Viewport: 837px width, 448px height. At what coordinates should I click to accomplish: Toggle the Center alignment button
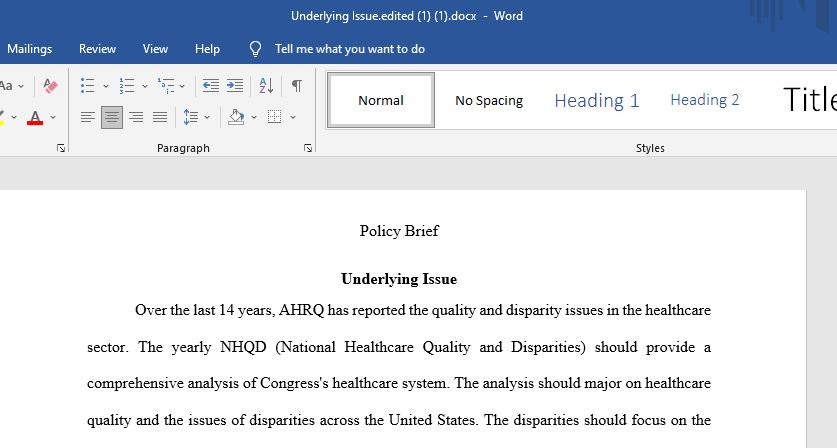112,117
